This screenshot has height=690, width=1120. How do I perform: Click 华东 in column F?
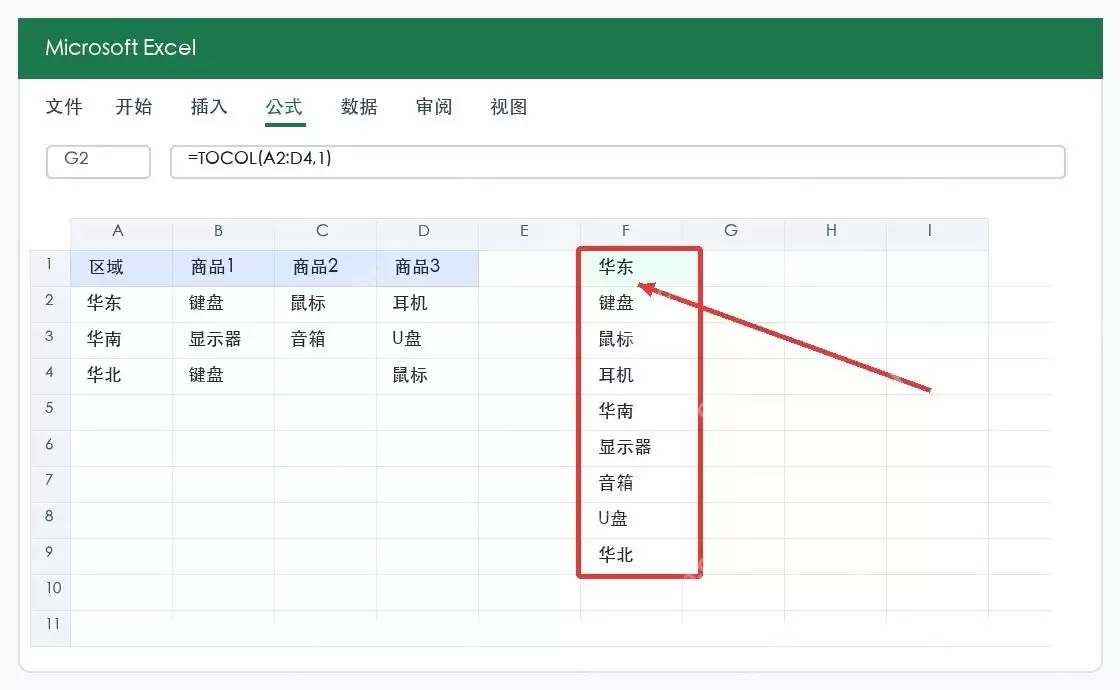(631, 268)
